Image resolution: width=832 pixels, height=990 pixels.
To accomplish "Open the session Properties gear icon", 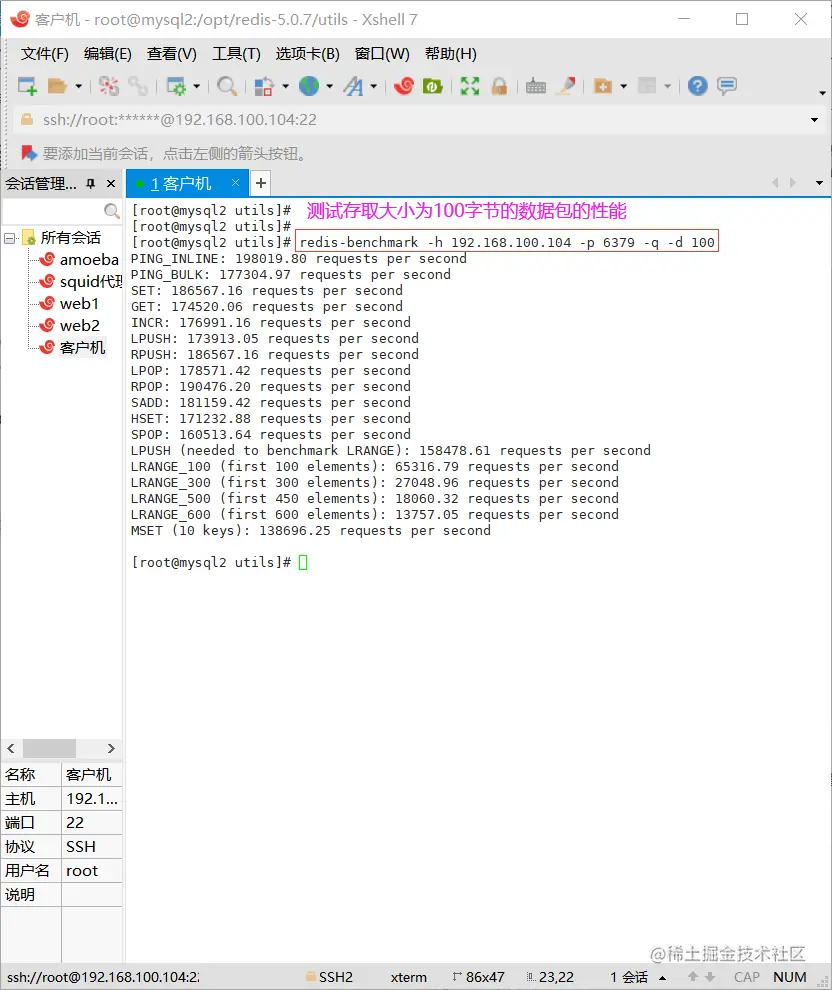I will click(175, 86).
